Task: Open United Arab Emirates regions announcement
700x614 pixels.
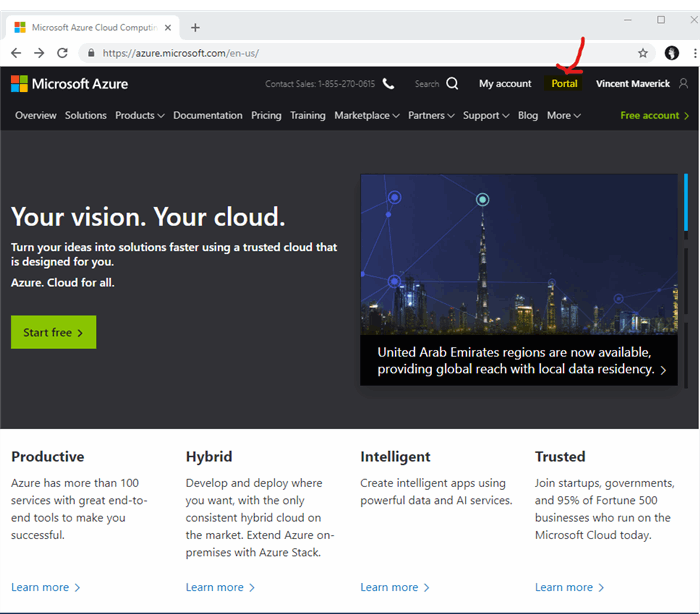Action: [521, 360]
